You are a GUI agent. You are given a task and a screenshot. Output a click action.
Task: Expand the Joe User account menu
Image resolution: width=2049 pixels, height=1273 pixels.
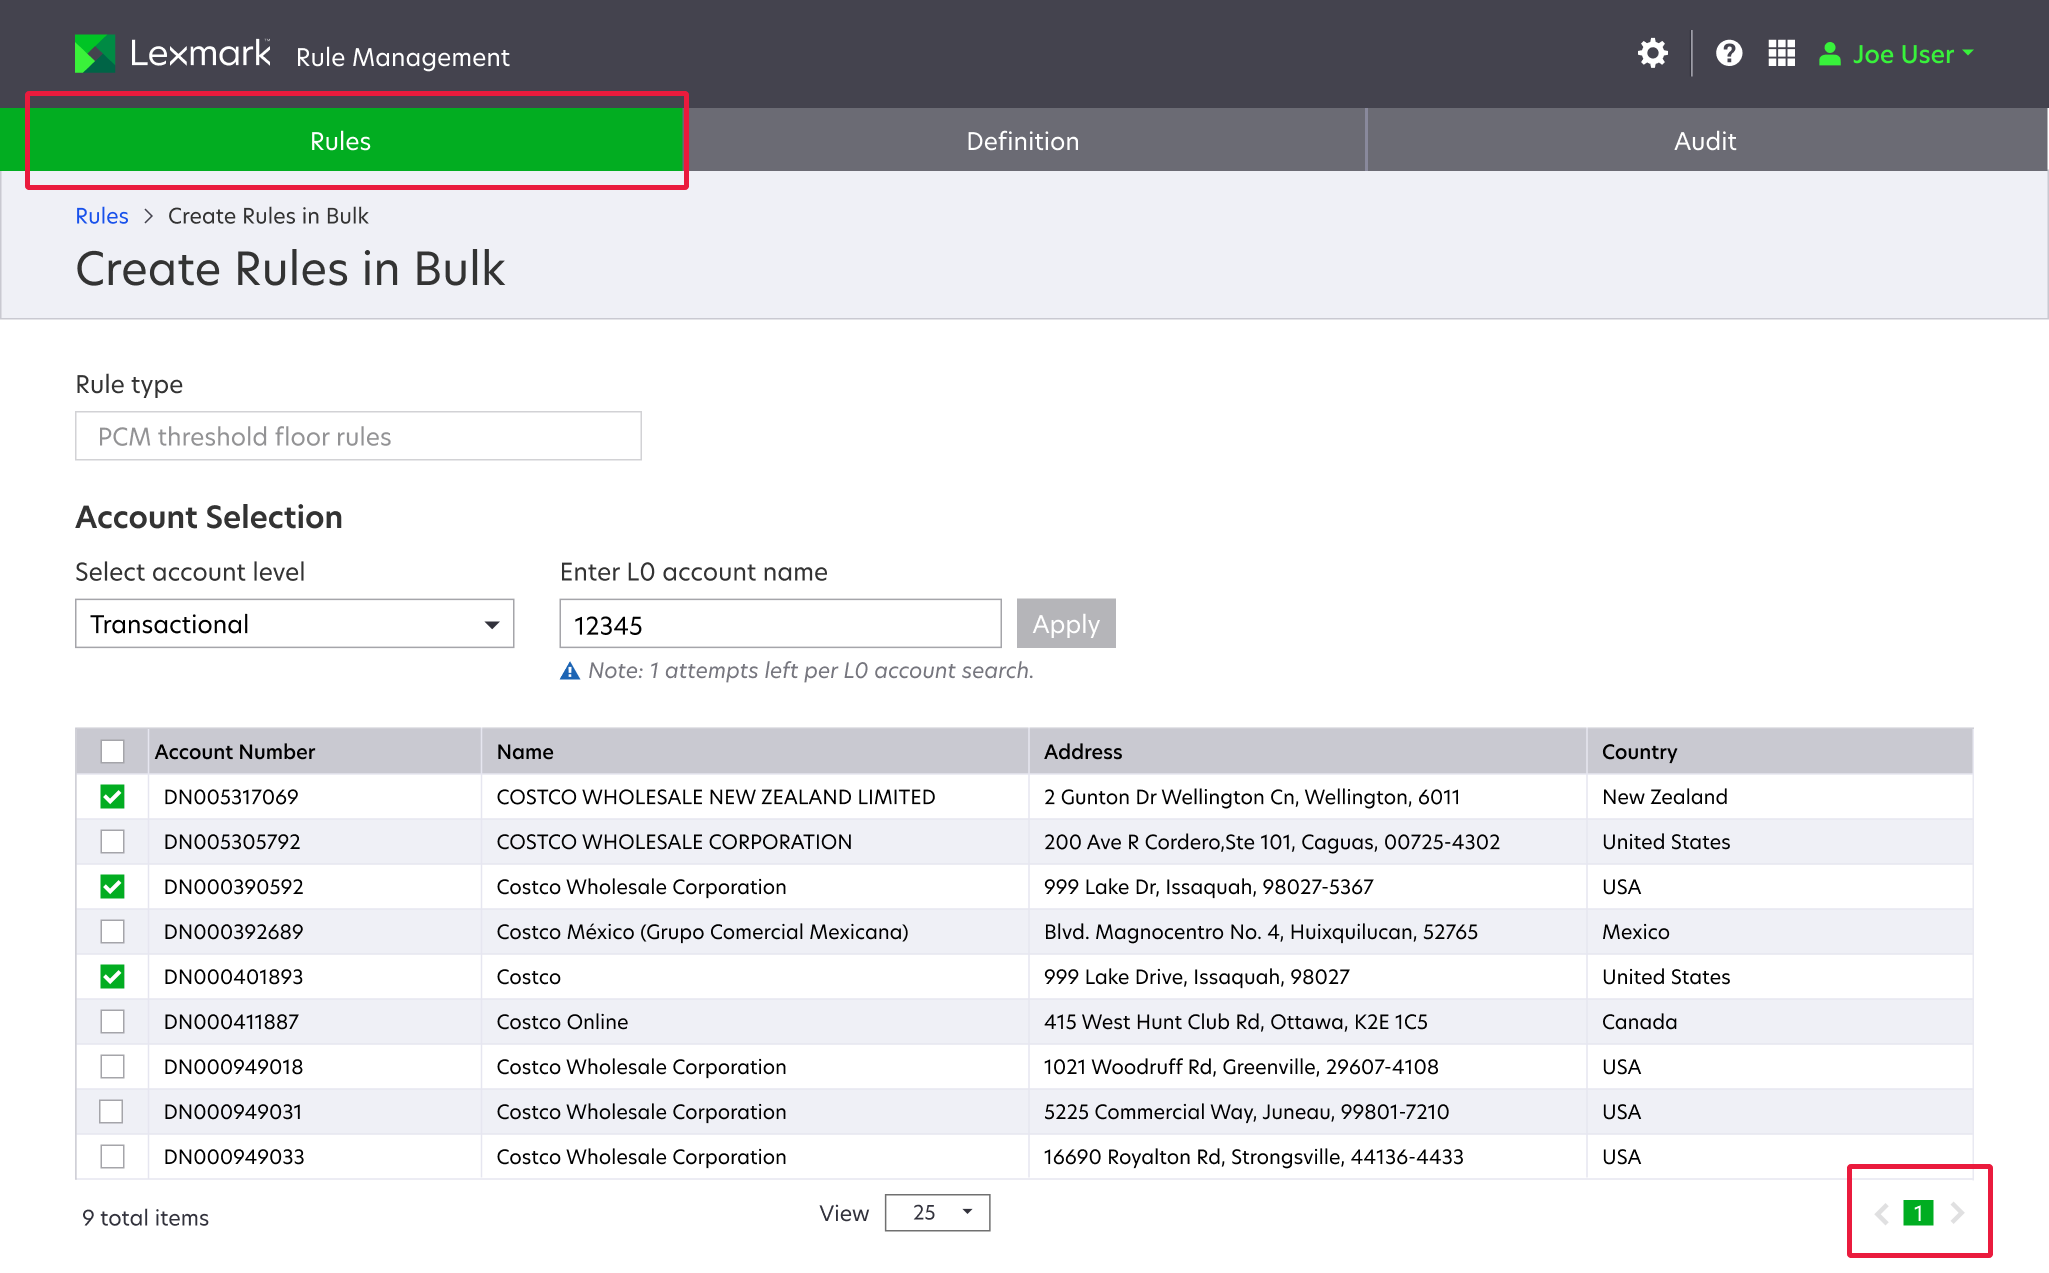tap(1966, 54)
